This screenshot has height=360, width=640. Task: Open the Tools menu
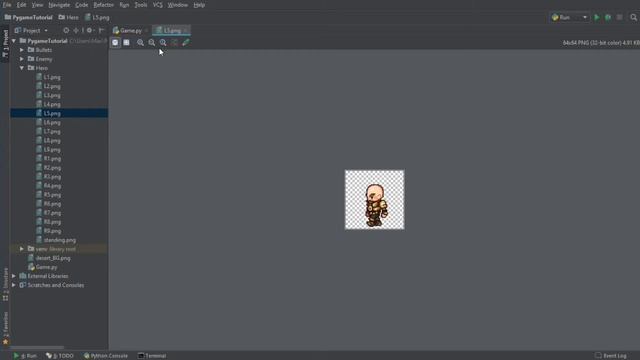141,5
